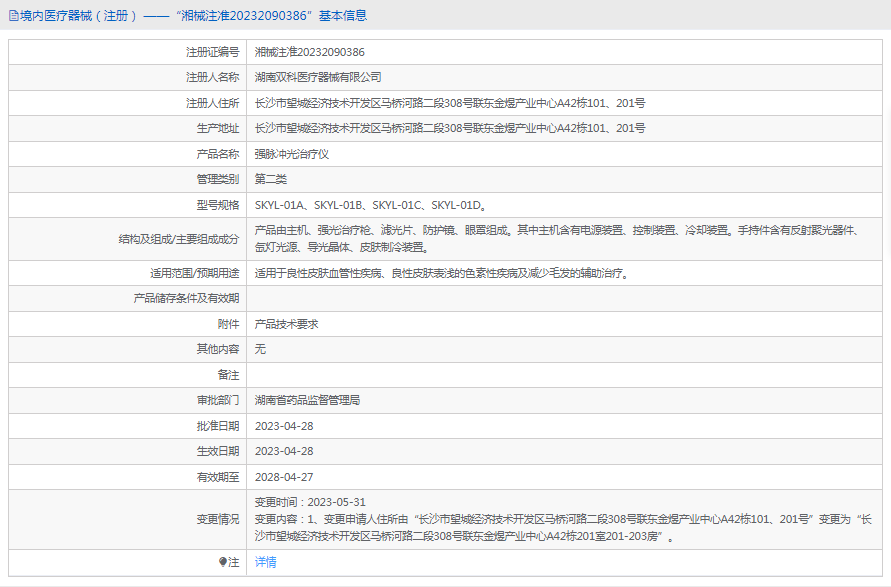Select the 注册人住所 address value
Viewport: 891px width, 587px height.
pos(450,103)
